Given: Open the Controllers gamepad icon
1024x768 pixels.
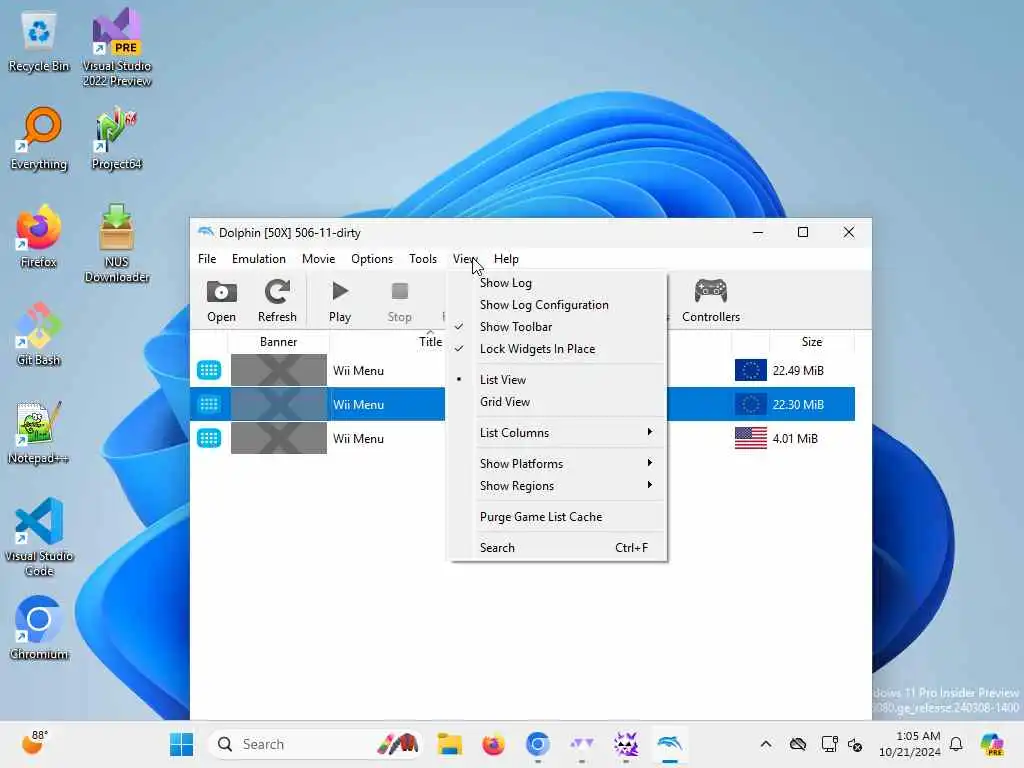Looking at the screenshot, I should point(711,291).
